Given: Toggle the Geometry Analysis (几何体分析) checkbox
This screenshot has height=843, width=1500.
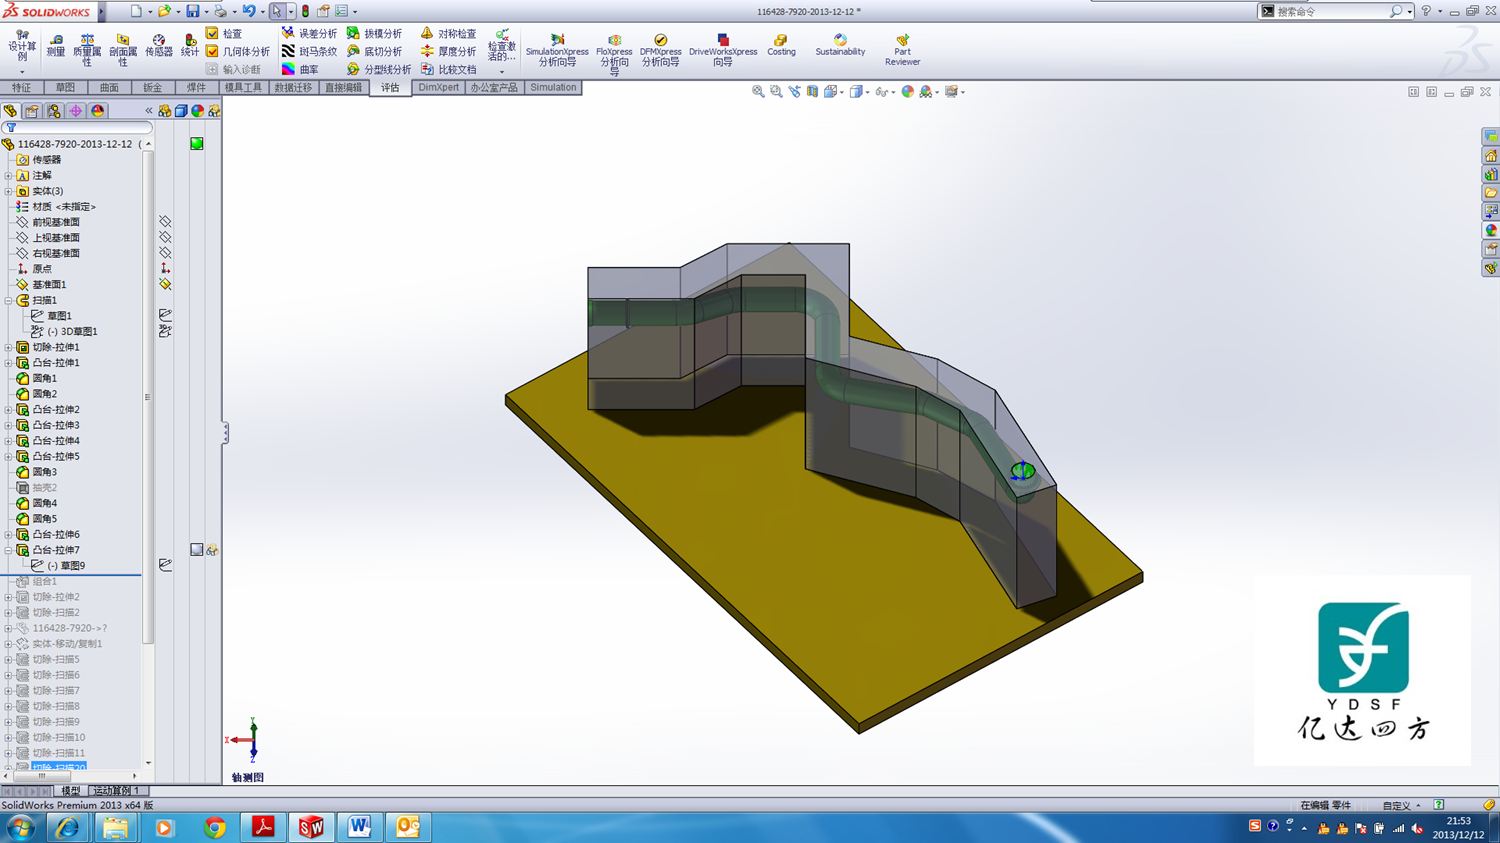Looking at the screenshot, I should coord(212,52).
